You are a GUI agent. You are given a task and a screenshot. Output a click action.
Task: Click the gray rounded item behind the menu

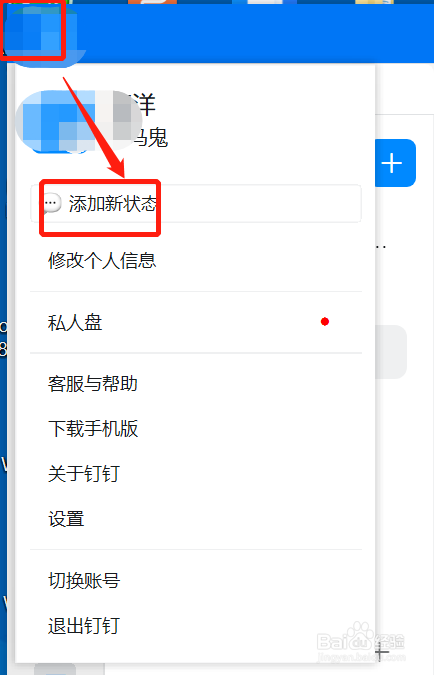coord(391,352)
